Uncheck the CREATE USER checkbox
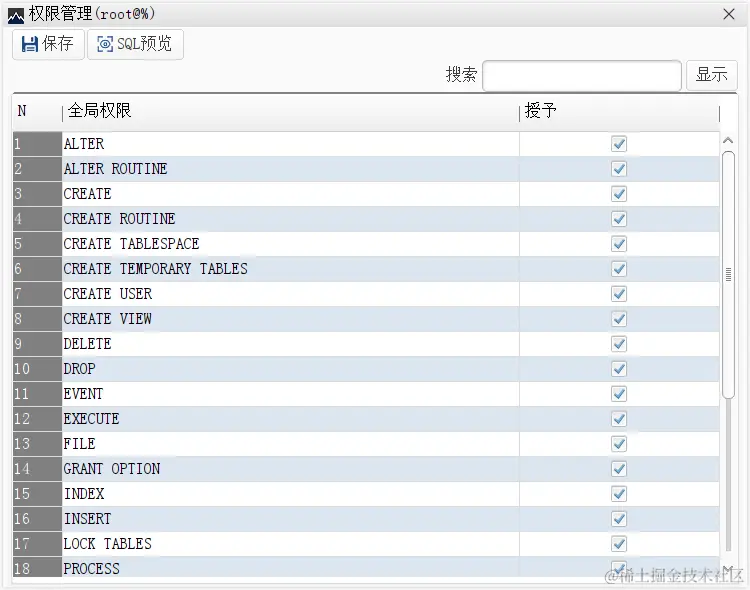The height and width of the screenshot is (590, 750). coord(619,293)
